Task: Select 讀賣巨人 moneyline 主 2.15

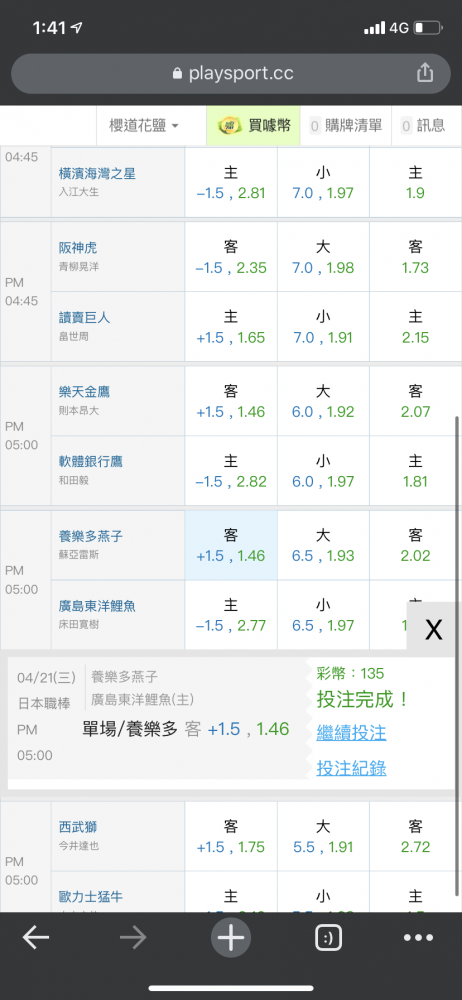Action: (415, 327)
